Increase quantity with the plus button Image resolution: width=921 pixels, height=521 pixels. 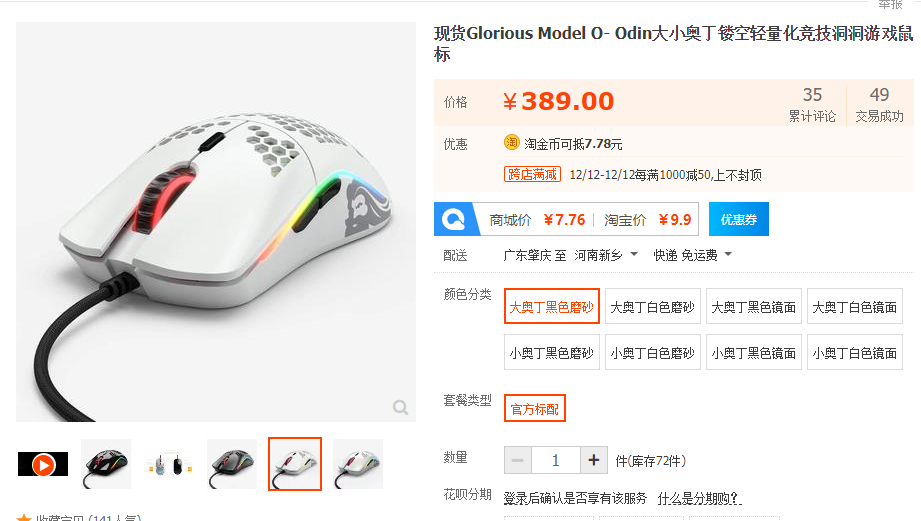[x=594, y=460]
